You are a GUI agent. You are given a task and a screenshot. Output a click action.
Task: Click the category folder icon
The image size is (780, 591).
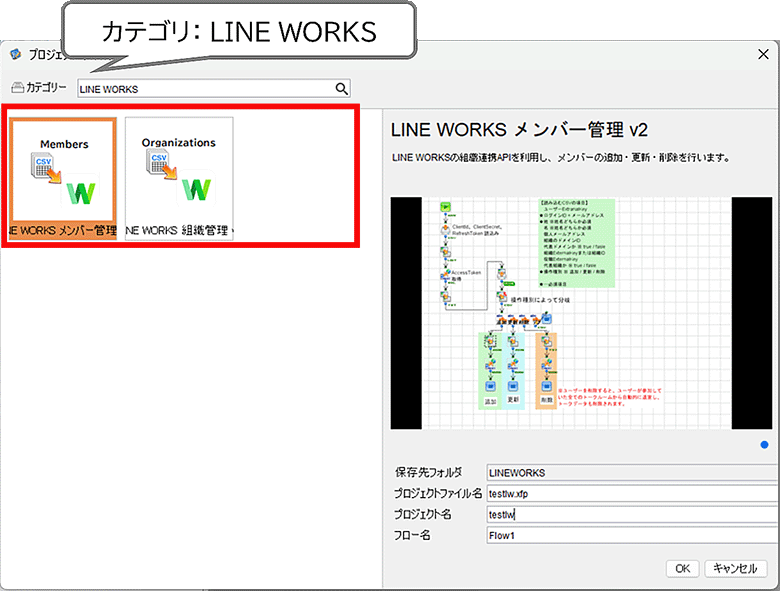click(x=17, y=88)
